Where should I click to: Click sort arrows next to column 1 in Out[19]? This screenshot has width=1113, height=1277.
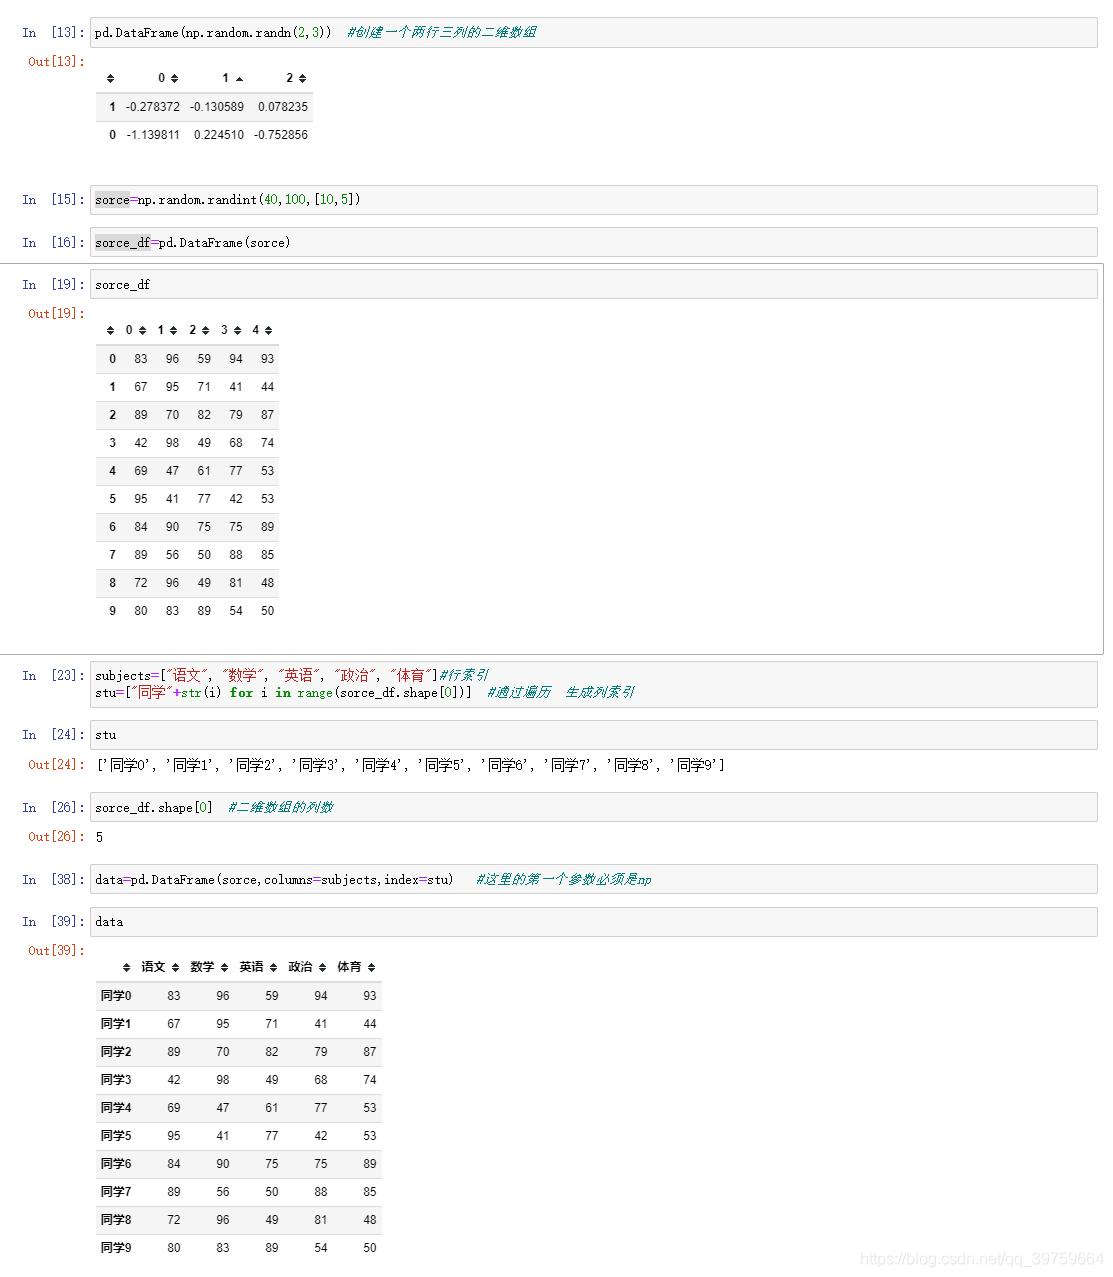pos(173,330)
